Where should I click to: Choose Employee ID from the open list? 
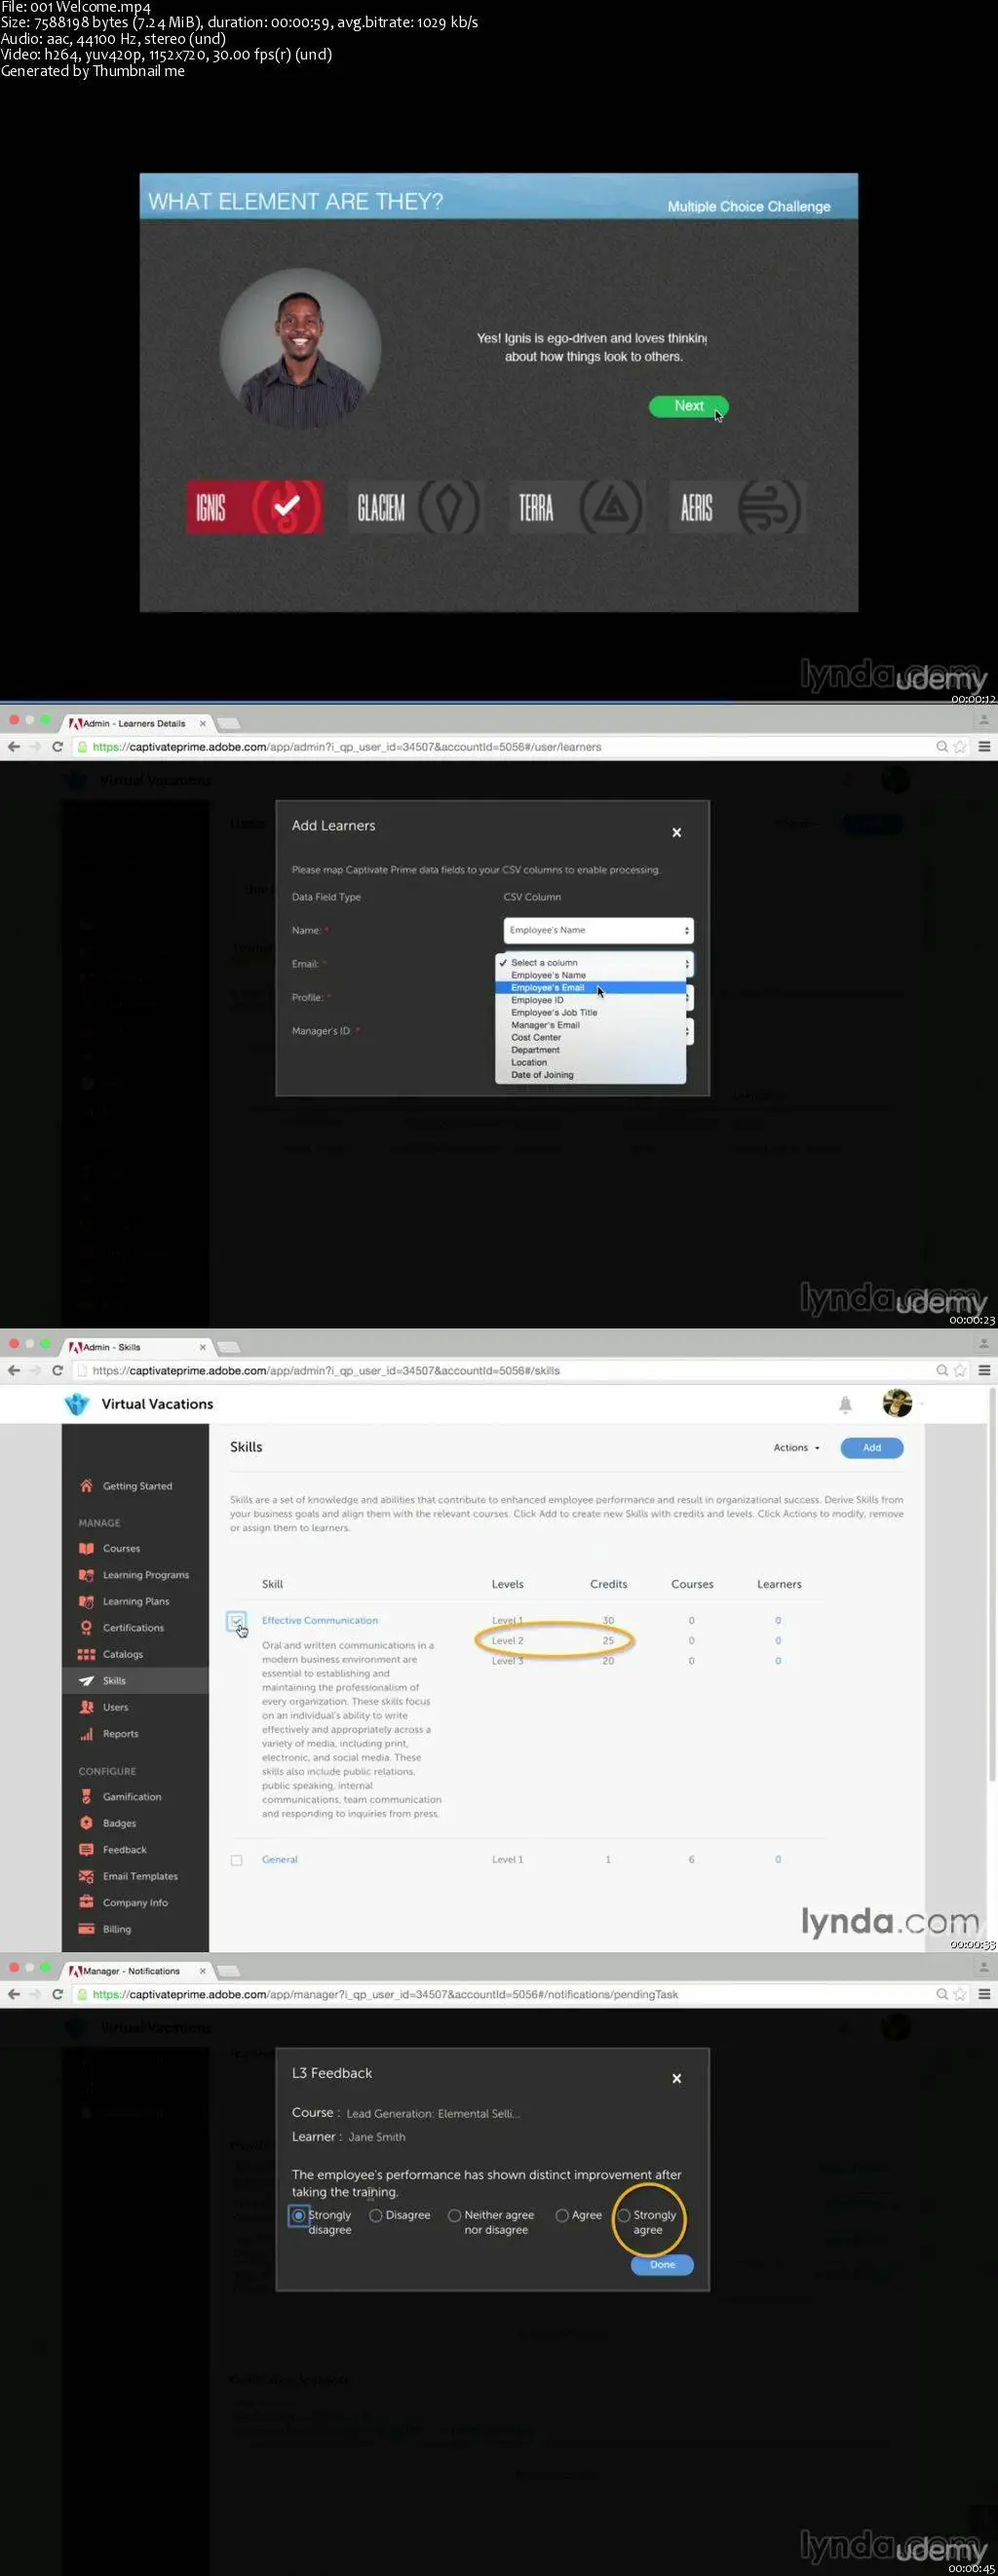[590, 1000]
